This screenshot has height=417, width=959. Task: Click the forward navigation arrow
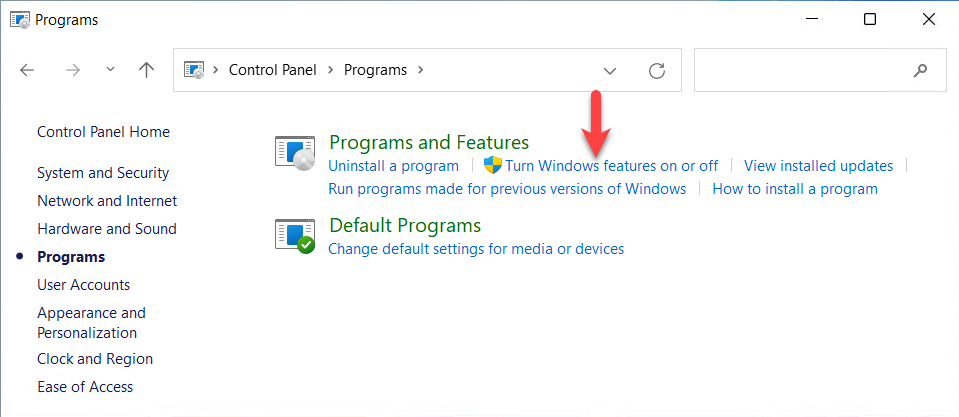pos(72,70)
